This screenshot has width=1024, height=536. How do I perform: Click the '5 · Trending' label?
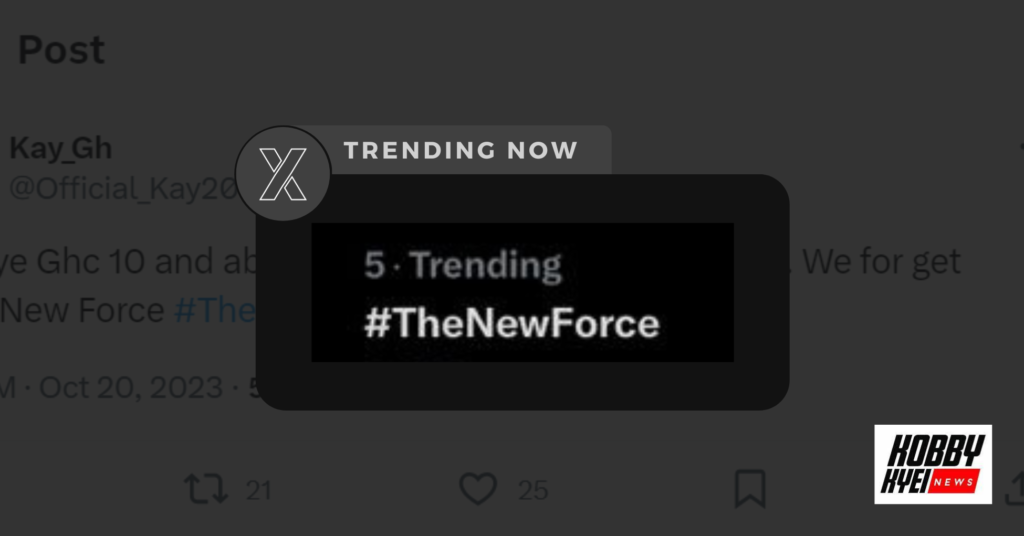click(x=462, y=265)
